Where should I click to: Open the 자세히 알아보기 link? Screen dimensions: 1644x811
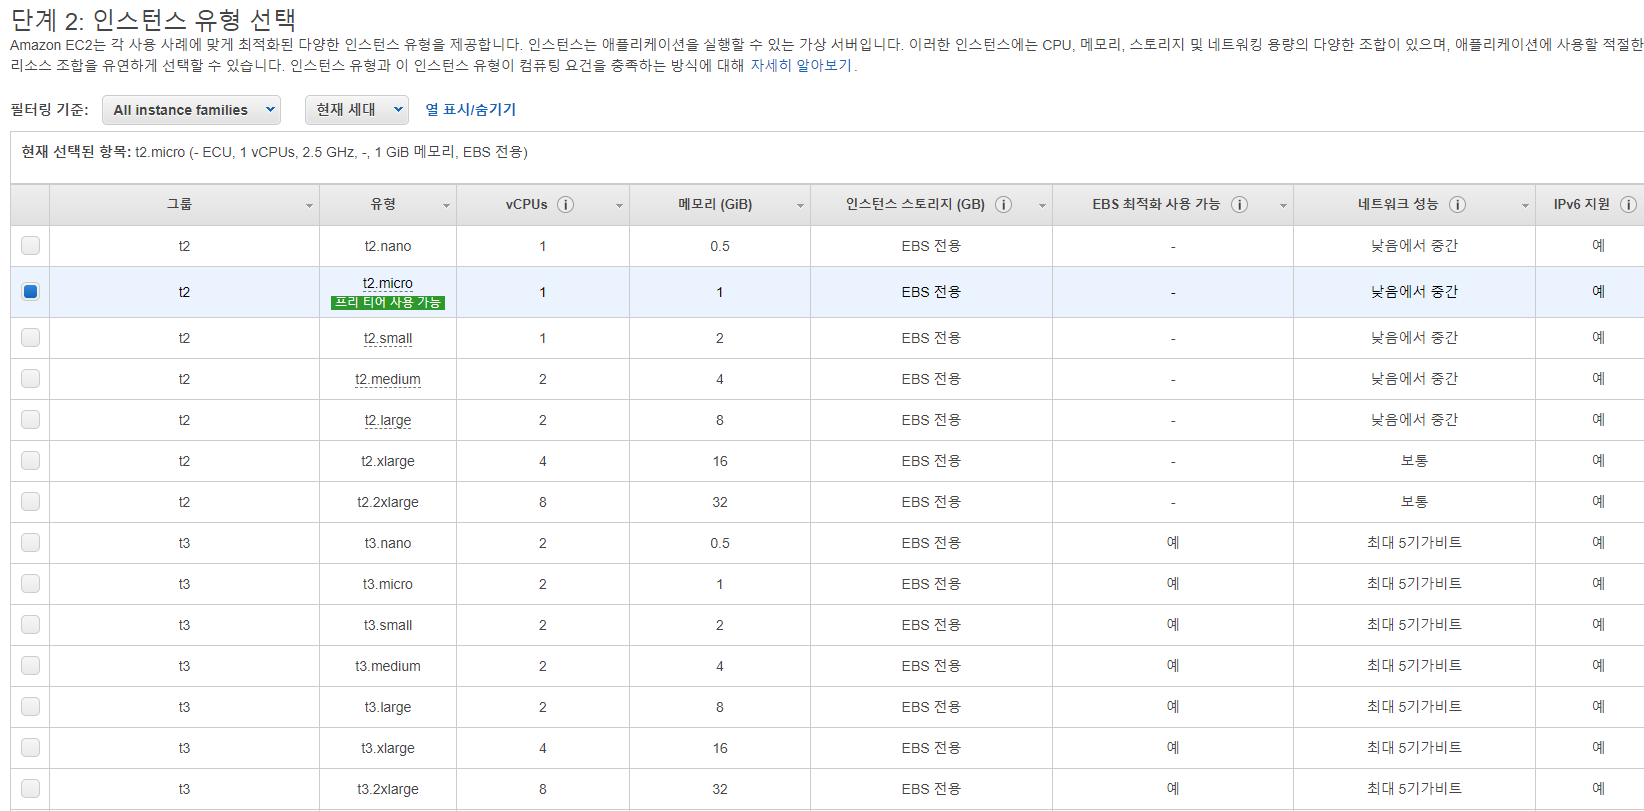tap(801, 65)
